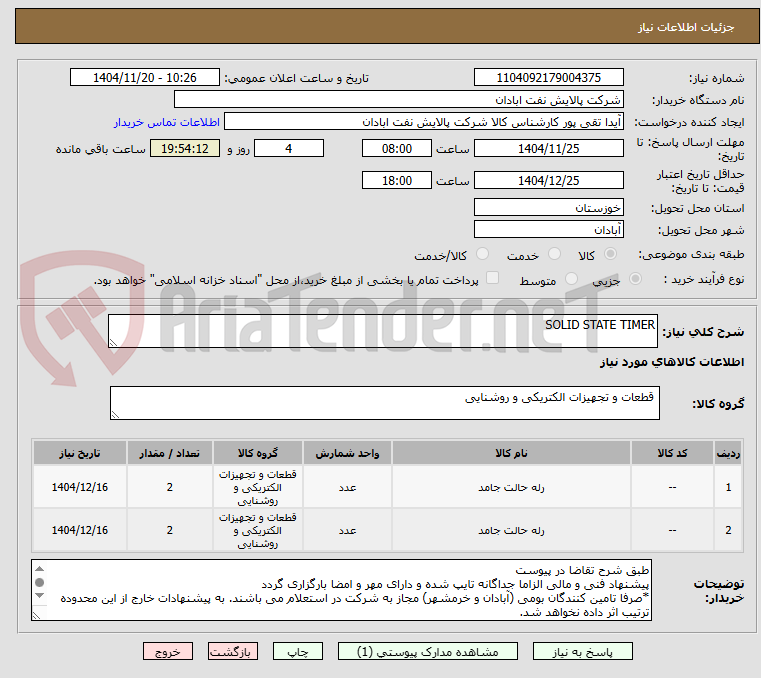The image size is (761, 678).
Task: Click رله حالت جامد in row 1
Action: pos(511,487)
